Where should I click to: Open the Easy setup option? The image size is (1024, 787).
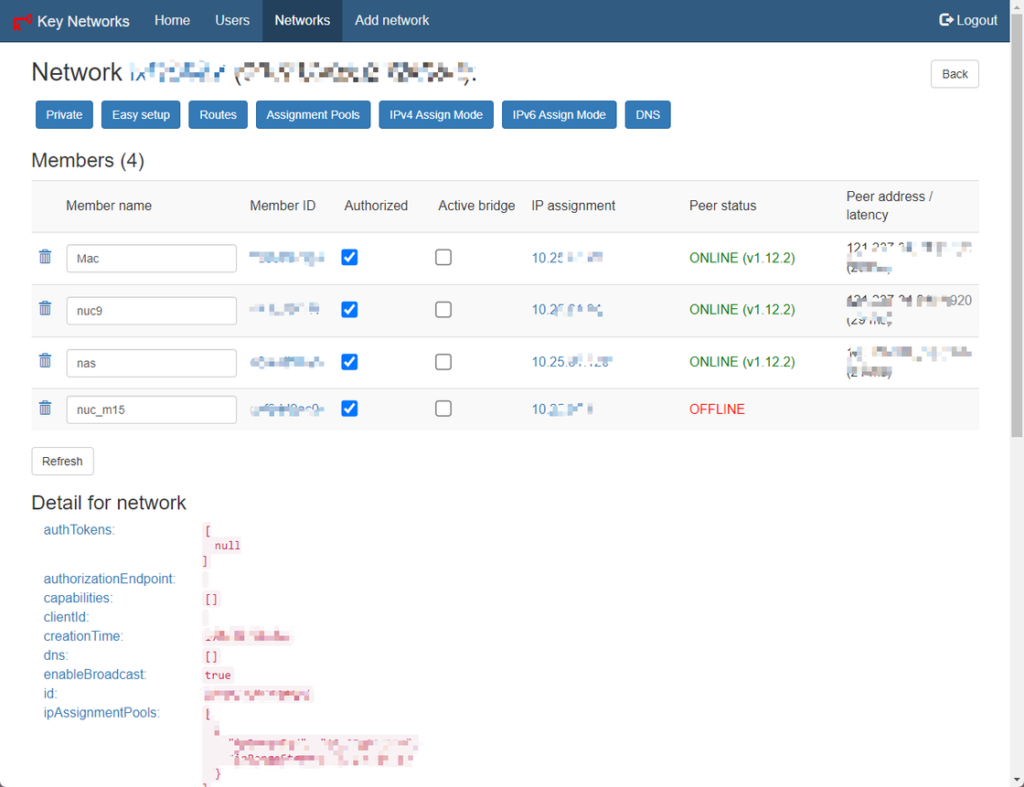pyautogui.click(x=140, y=115)
